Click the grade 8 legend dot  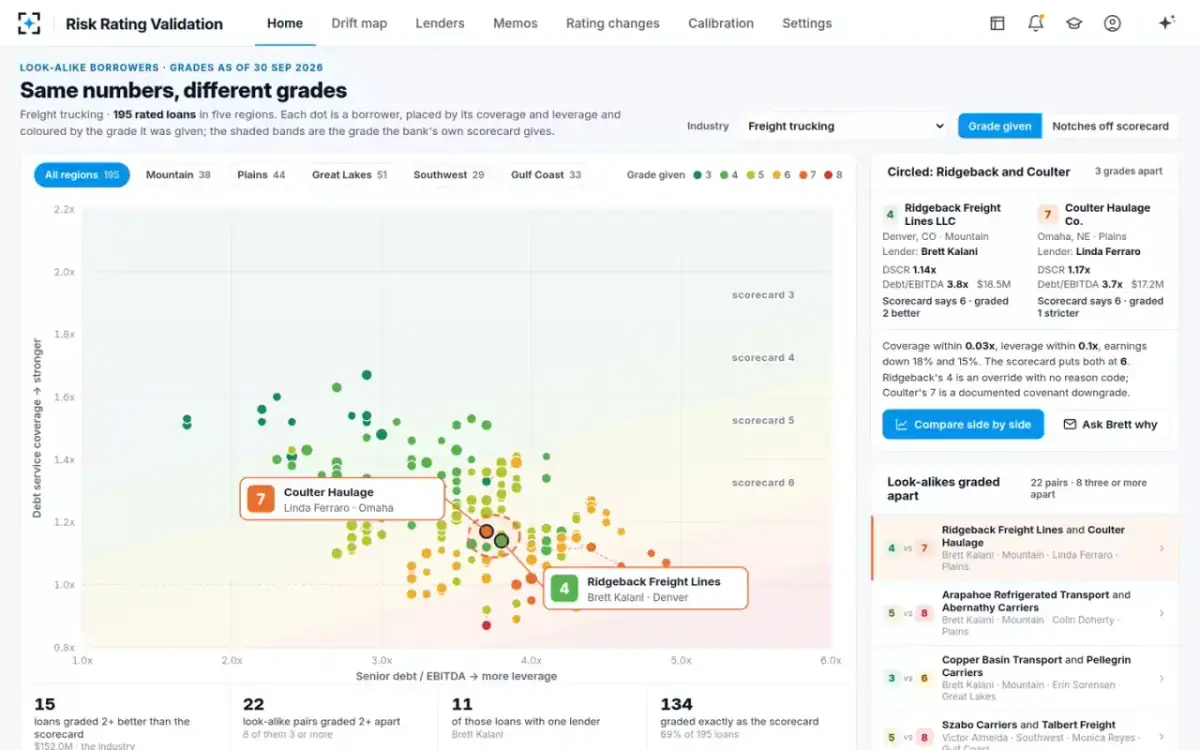tap(827, 175)
